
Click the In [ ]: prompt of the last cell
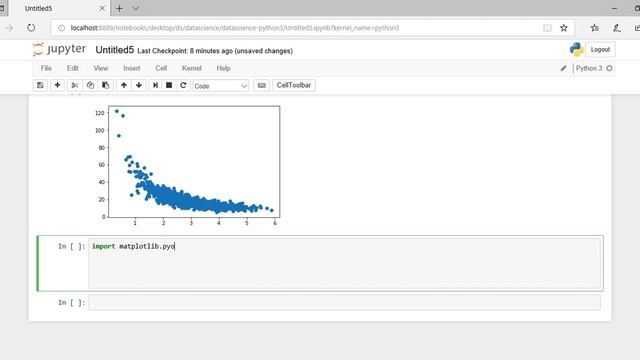pos(72,302)
